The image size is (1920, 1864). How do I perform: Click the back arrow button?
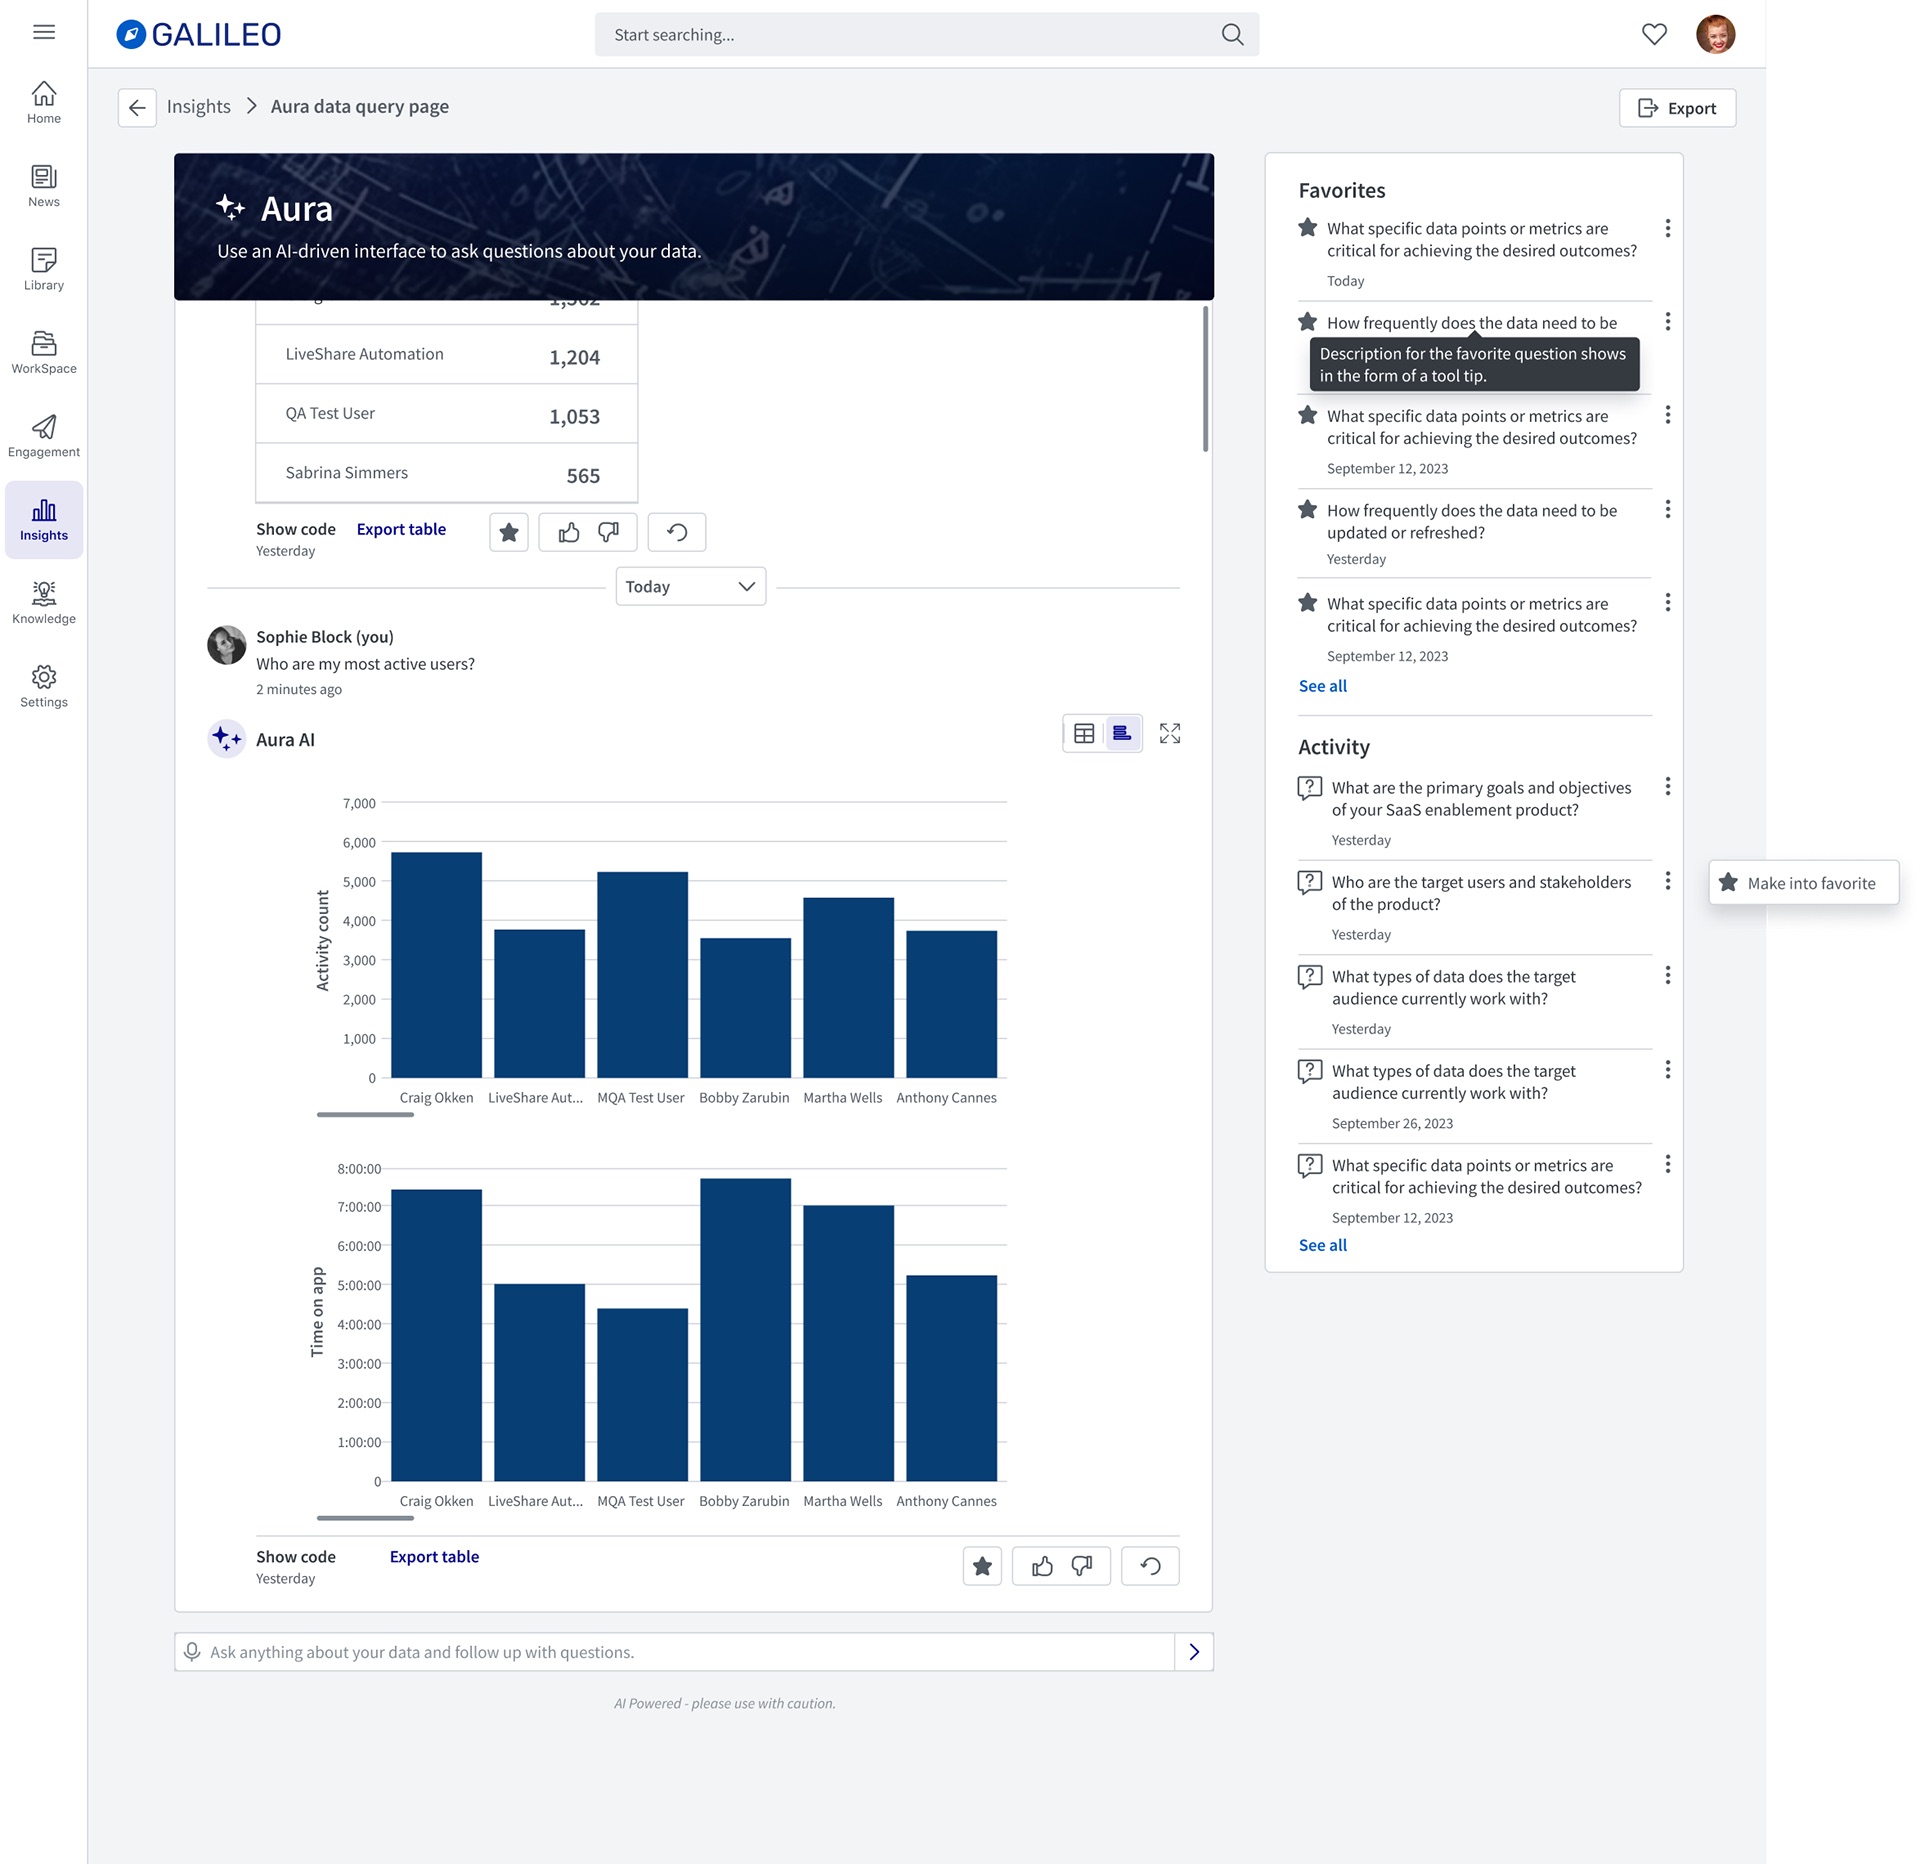[x=137, y=107]
